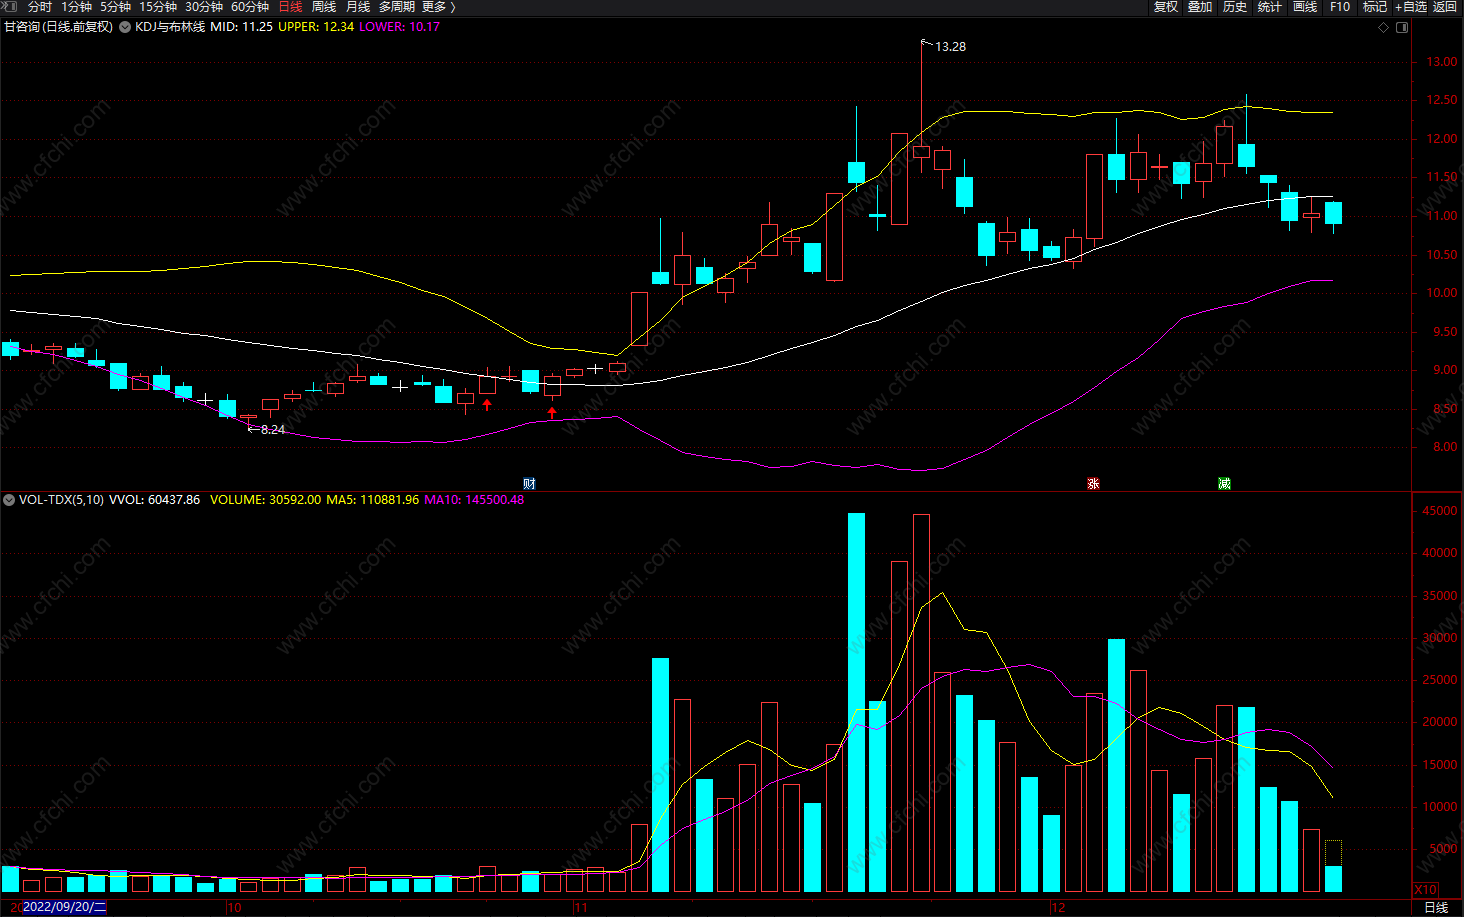This screenshot has width=1464, height=917.
Task: Open the 统计 statistics button
Action: click(x=1270, y=7)
